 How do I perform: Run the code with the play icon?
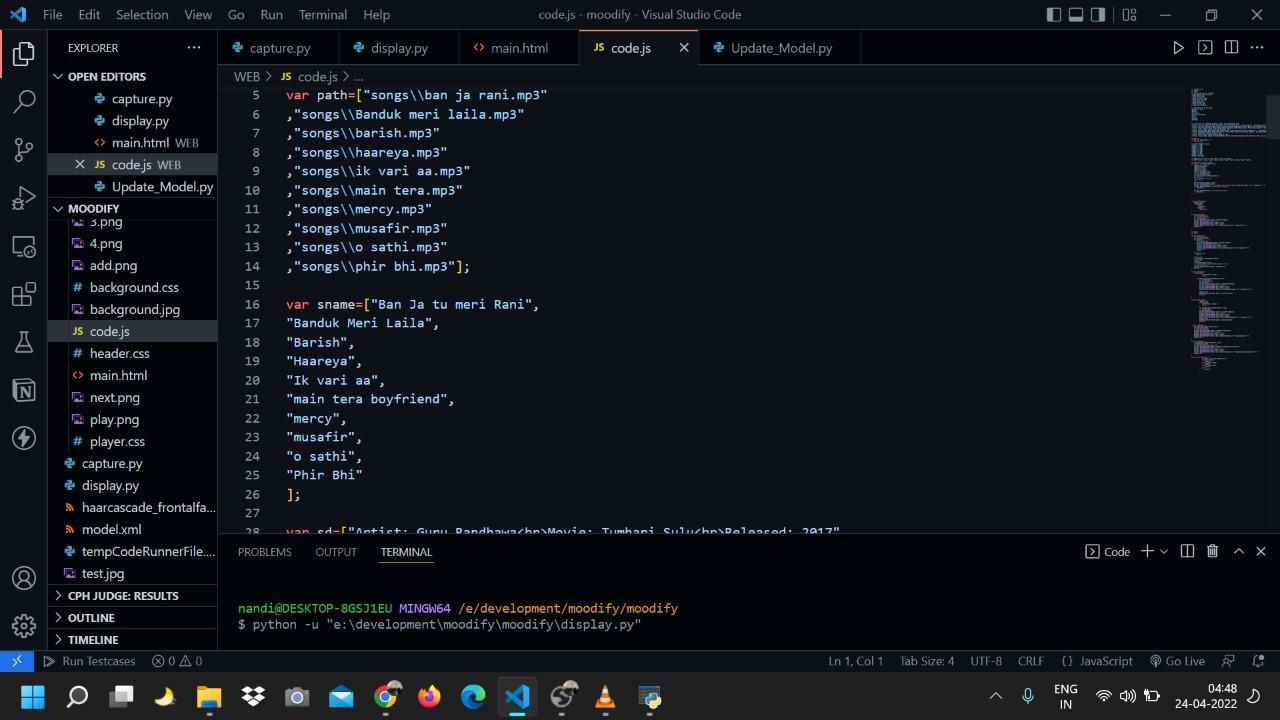[1178, 47]
